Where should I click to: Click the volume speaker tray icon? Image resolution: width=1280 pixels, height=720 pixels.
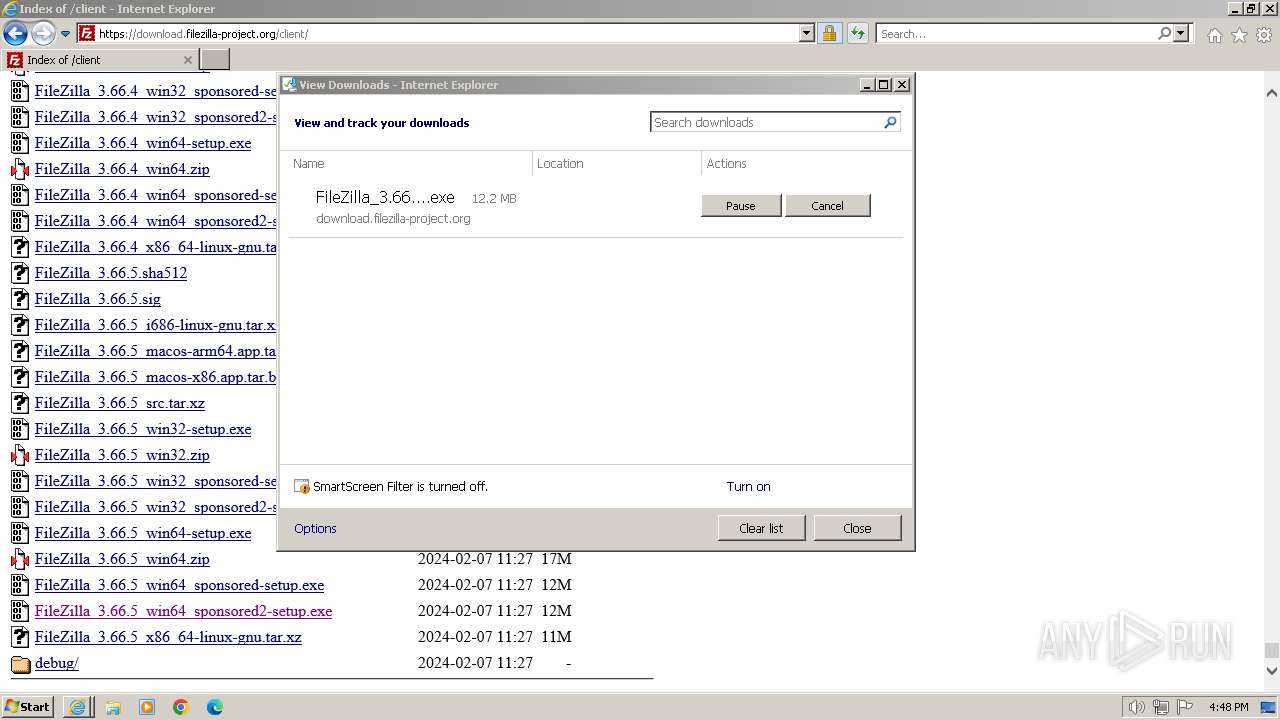(1136, 707)
